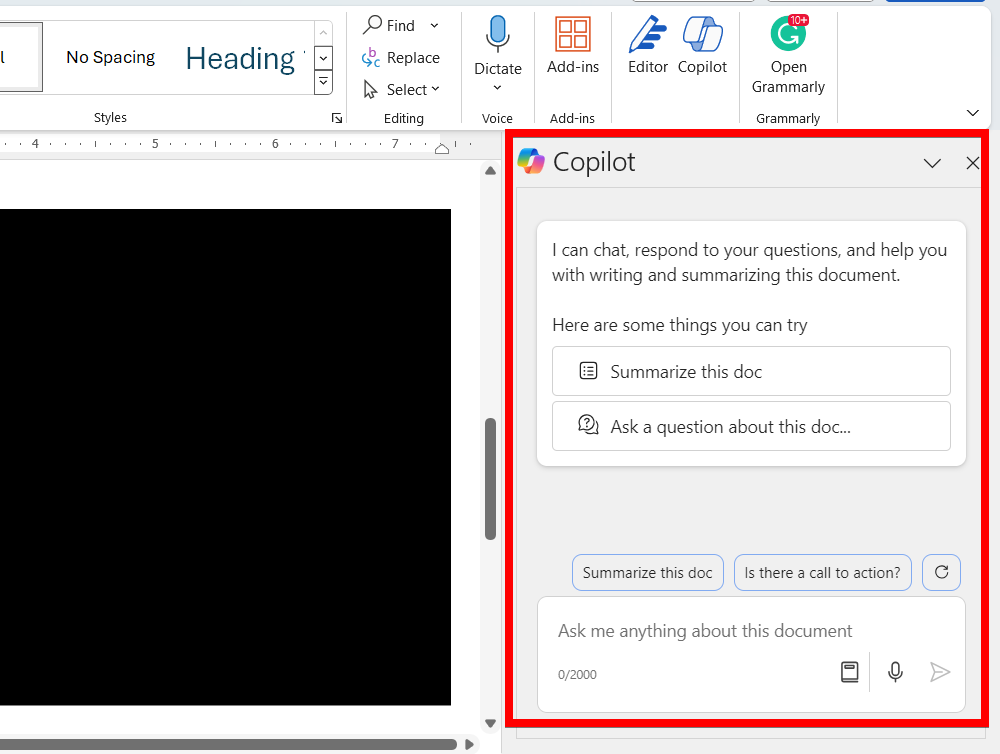Refresh the Copilot prompt suggestions
Viewport: 1000px width, 754px height.
(941, 572)
